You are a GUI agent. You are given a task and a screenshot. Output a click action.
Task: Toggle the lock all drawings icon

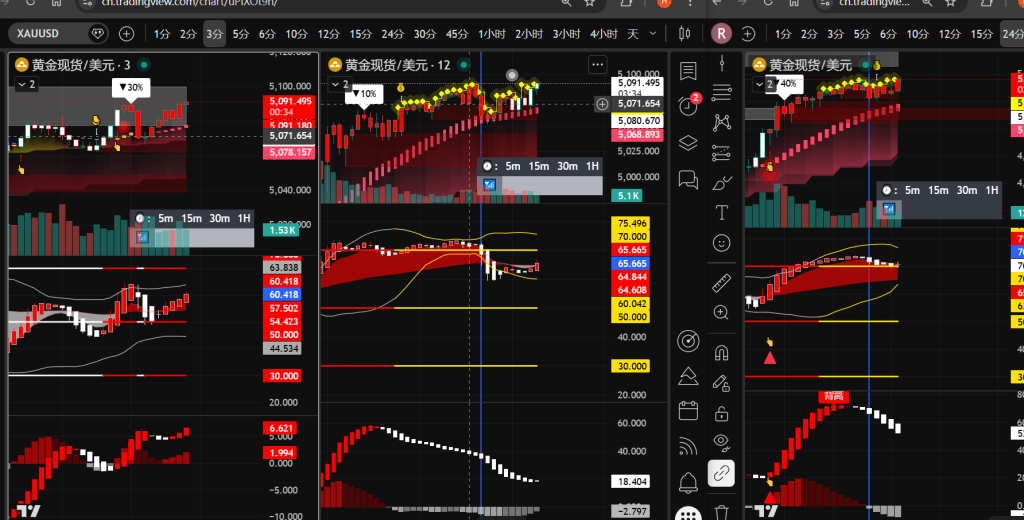coord(721,413)
